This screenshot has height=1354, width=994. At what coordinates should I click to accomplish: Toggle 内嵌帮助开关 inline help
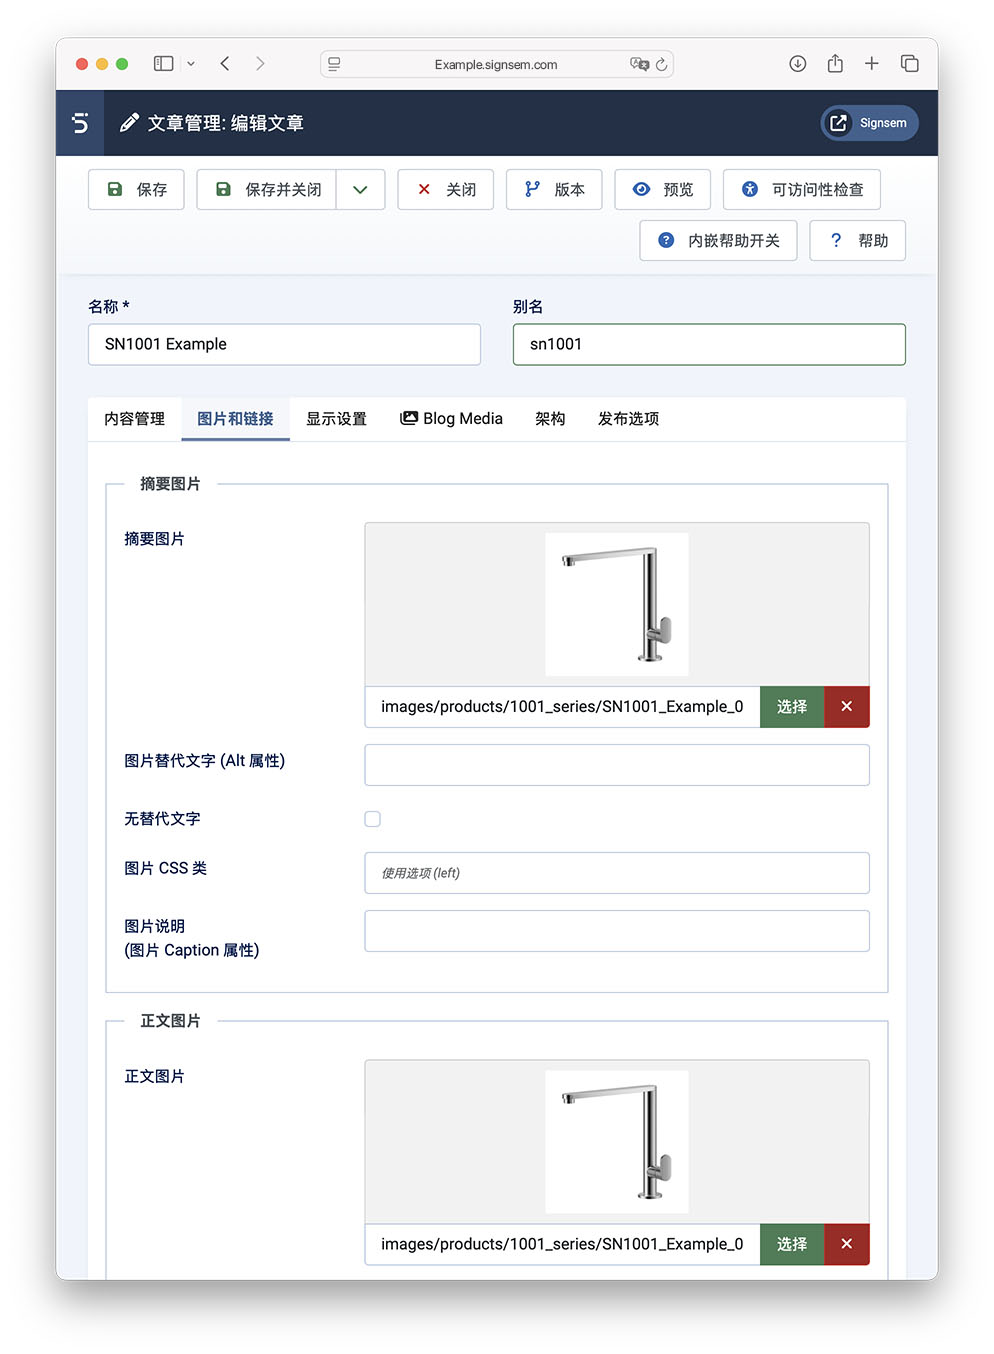pyautogui.click(x=718, y=241)
